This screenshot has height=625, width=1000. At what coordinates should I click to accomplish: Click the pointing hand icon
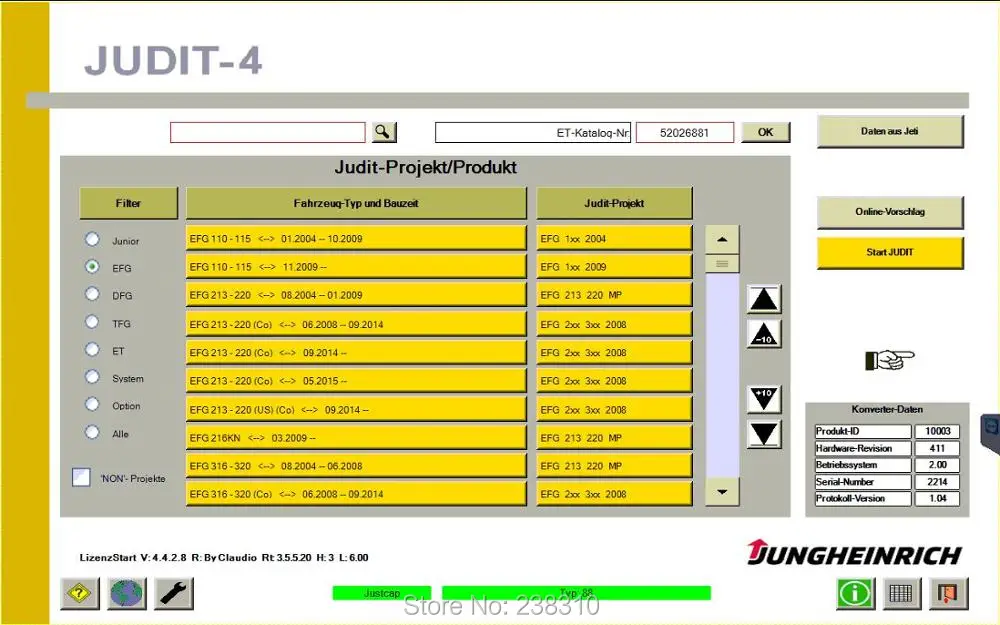tap(890, 360)
